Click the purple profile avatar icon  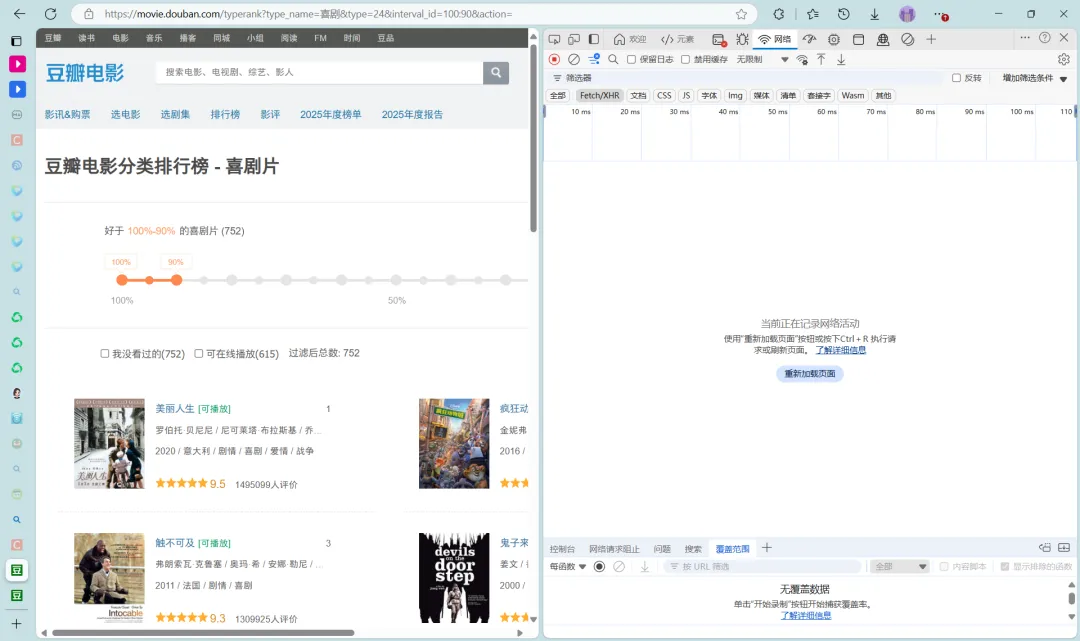click(x=907, y=14)
